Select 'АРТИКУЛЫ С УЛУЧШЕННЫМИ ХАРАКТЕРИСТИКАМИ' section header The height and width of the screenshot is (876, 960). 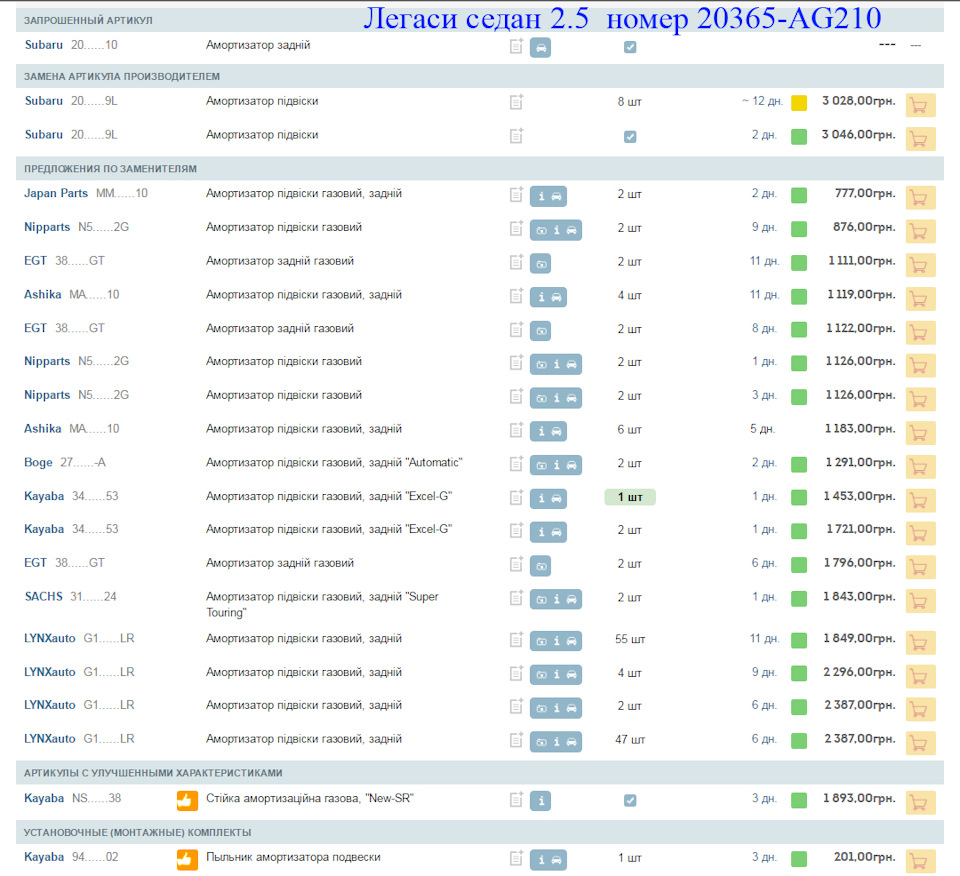point(153,773)
